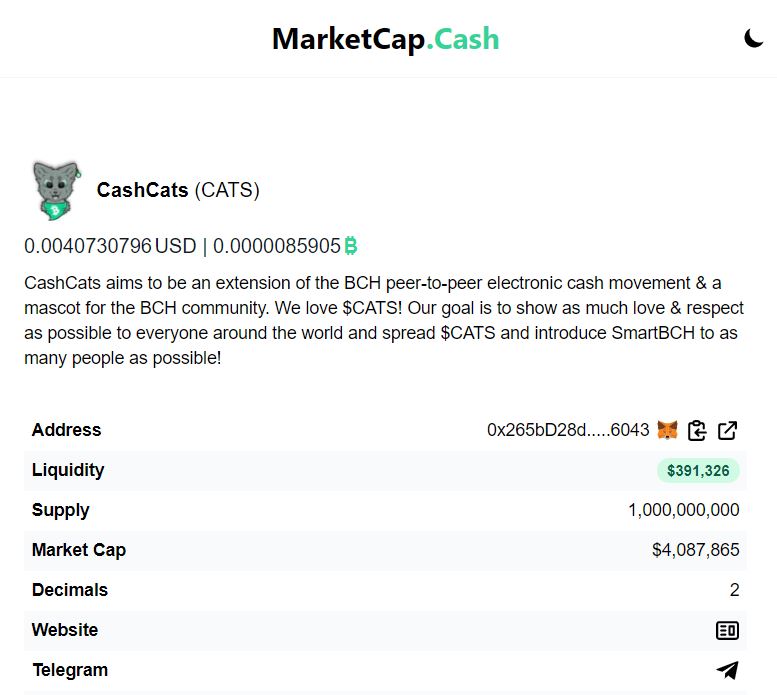
Task: Open the CashCats website icon
Action: [x=727, y=630]
